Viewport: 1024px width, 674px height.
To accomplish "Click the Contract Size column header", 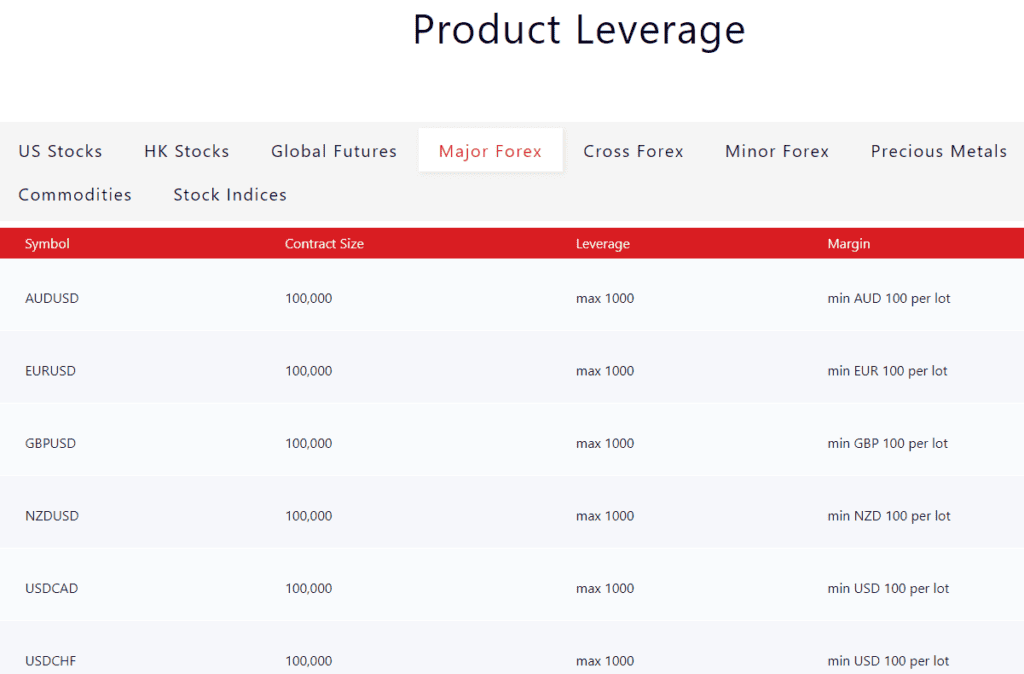I will click(x=324, y=243).
